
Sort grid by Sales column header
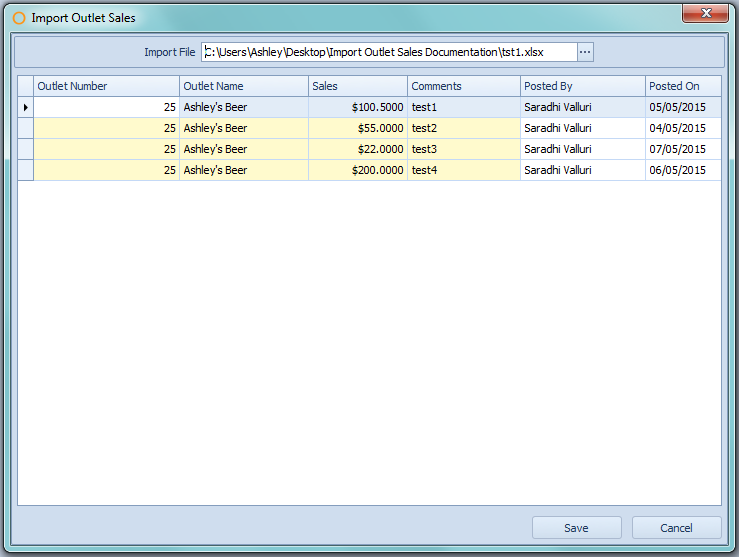(357, 86)
